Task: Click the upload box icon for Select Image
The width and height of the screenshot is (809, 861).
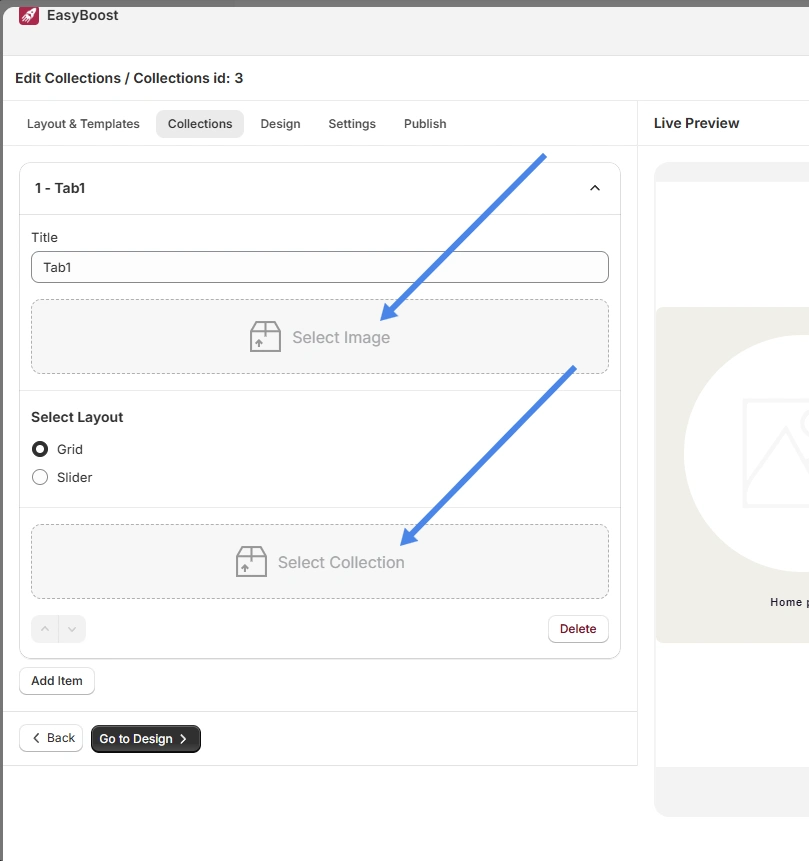Action: [265, 337]
